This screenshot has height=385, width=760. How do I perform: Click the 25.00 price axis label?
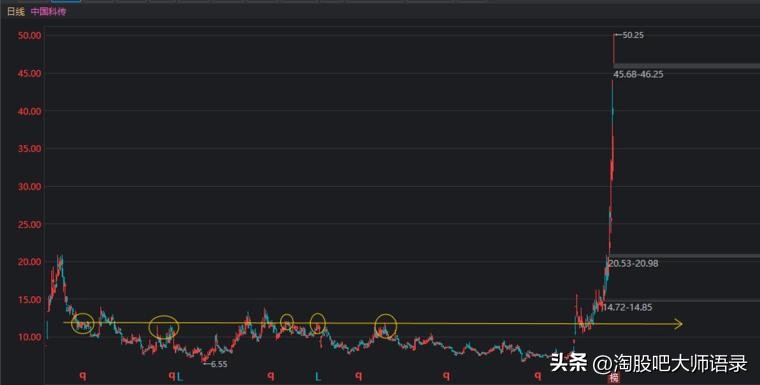(x=30, y=225)
